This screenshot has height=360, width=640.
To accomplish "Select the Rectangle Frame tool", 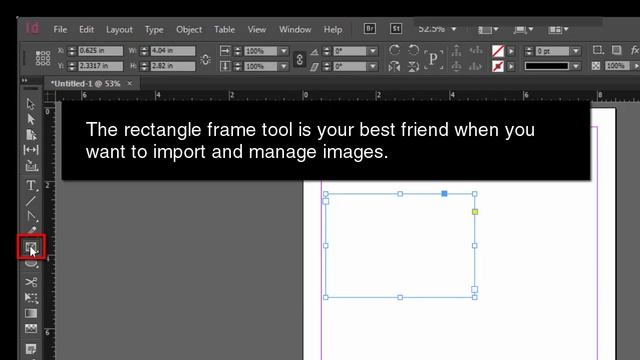I will [x=31, y=247].
